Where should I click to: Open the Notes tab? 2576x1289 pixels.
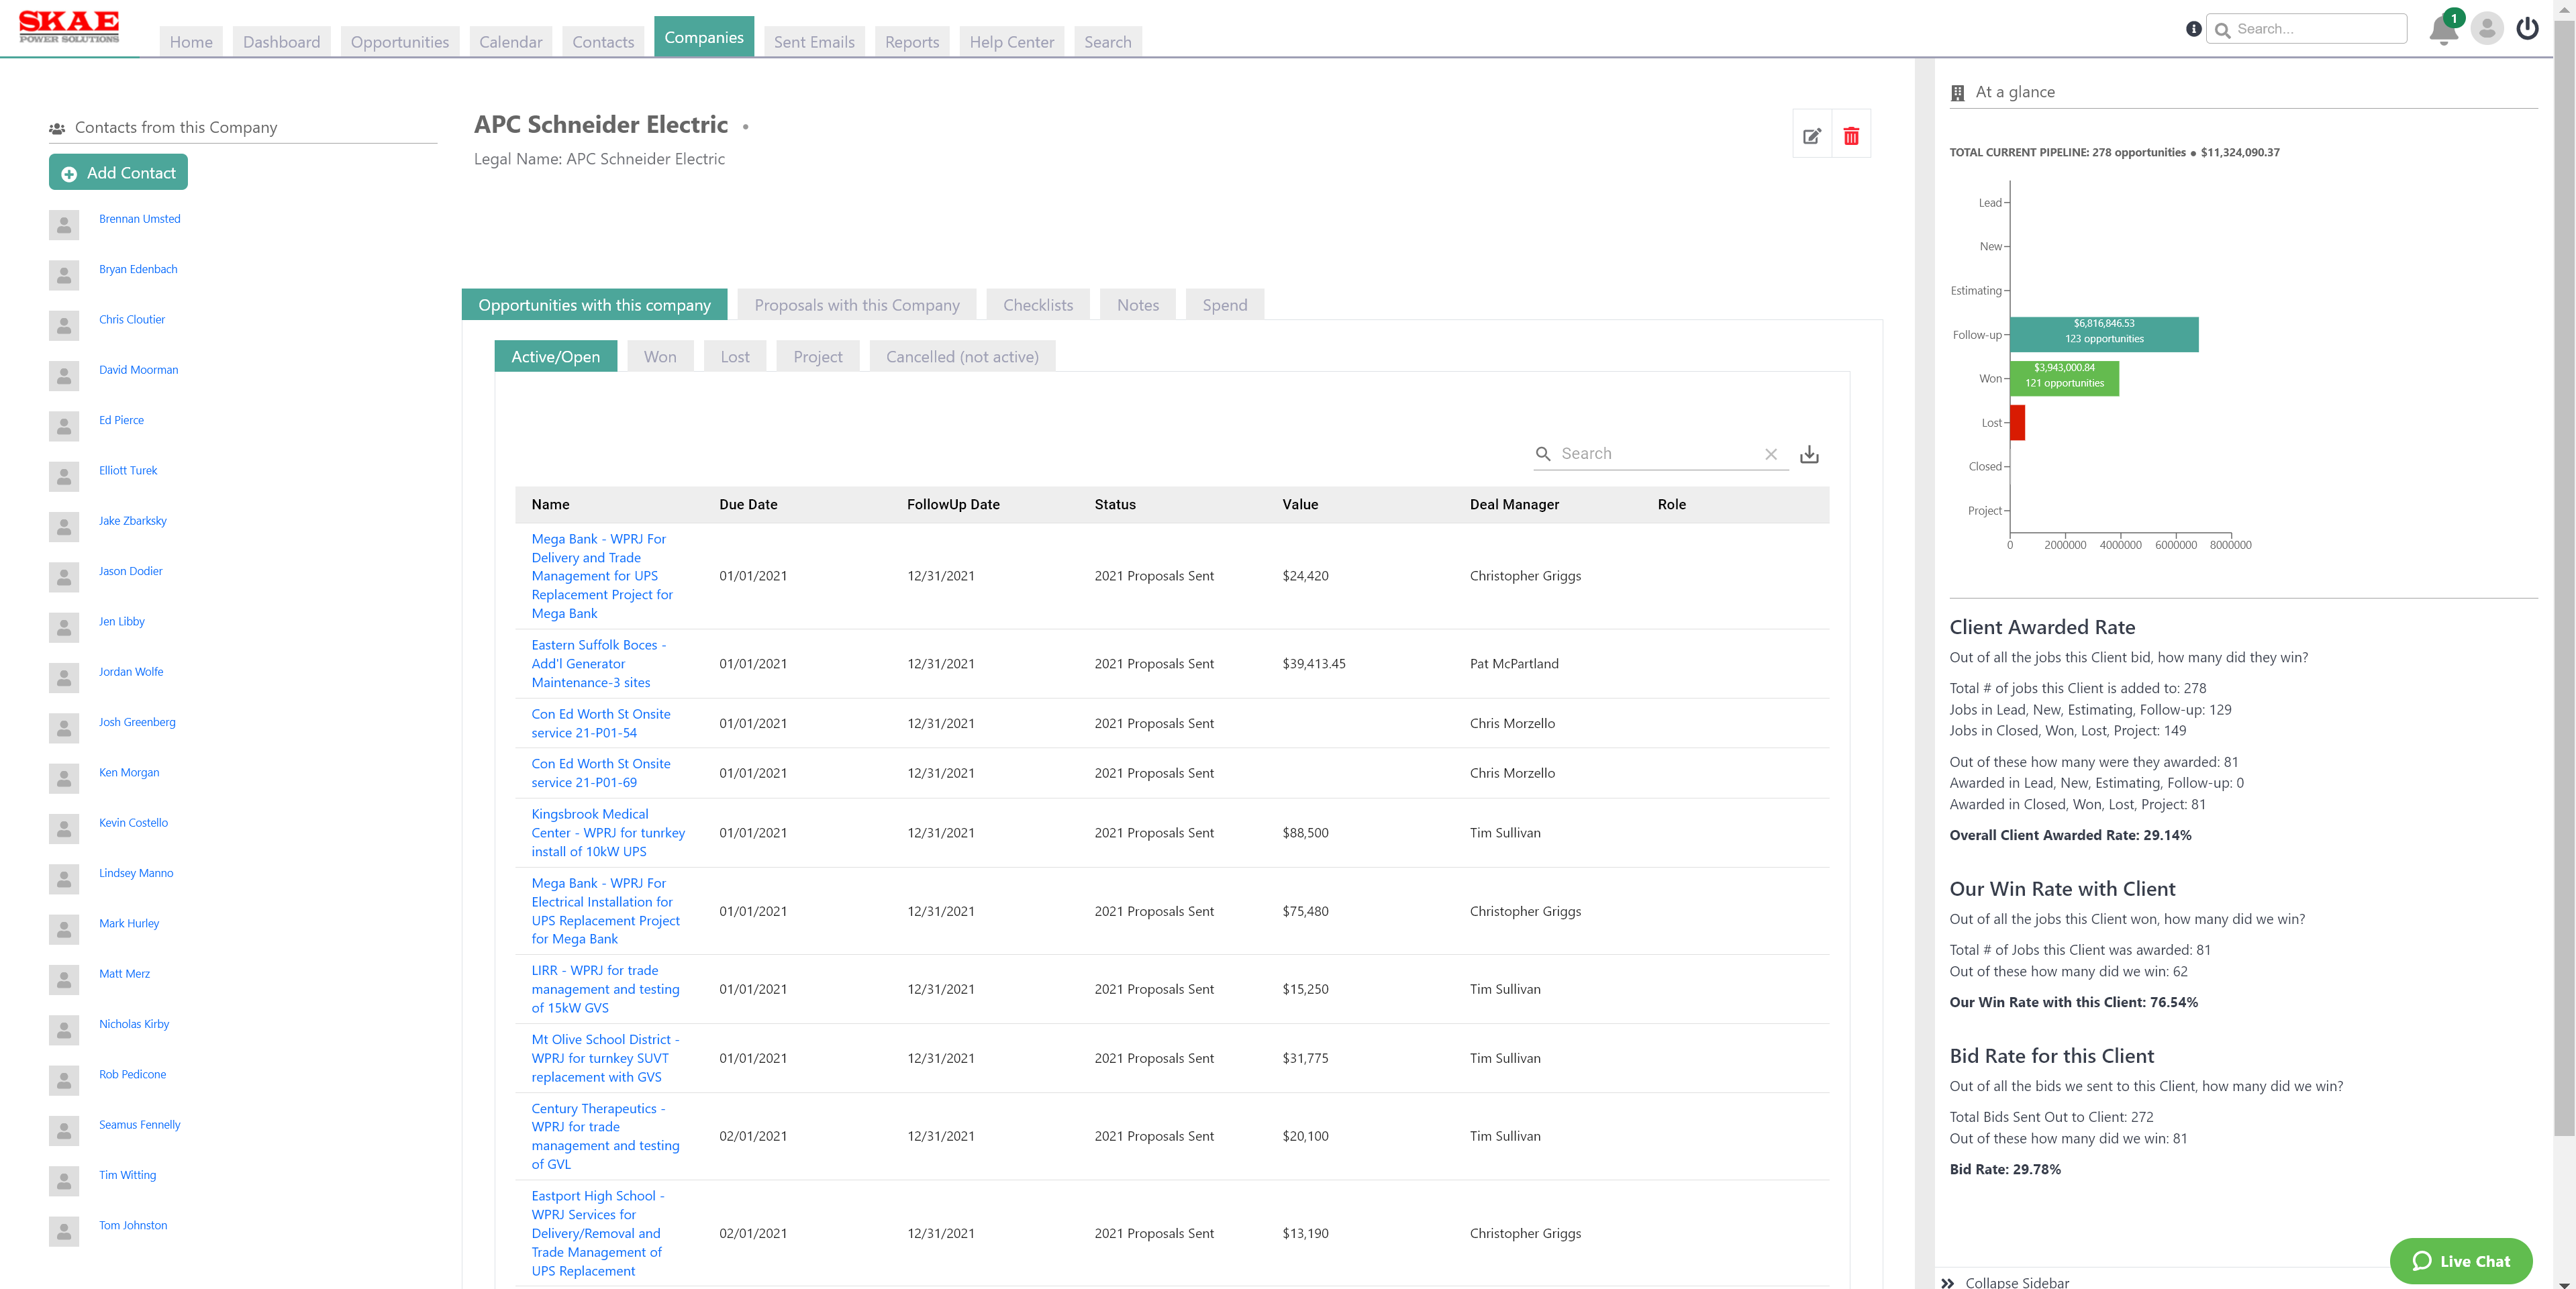click(x=1137, y=304)
